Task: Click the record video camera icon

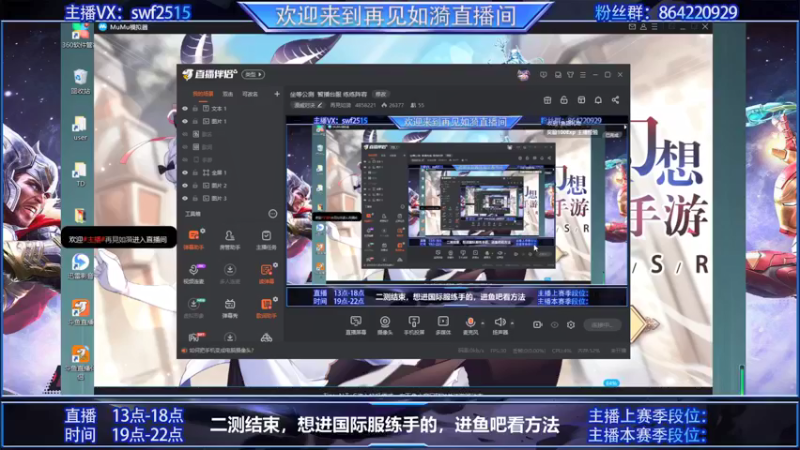Action: (x=537, y=324)
